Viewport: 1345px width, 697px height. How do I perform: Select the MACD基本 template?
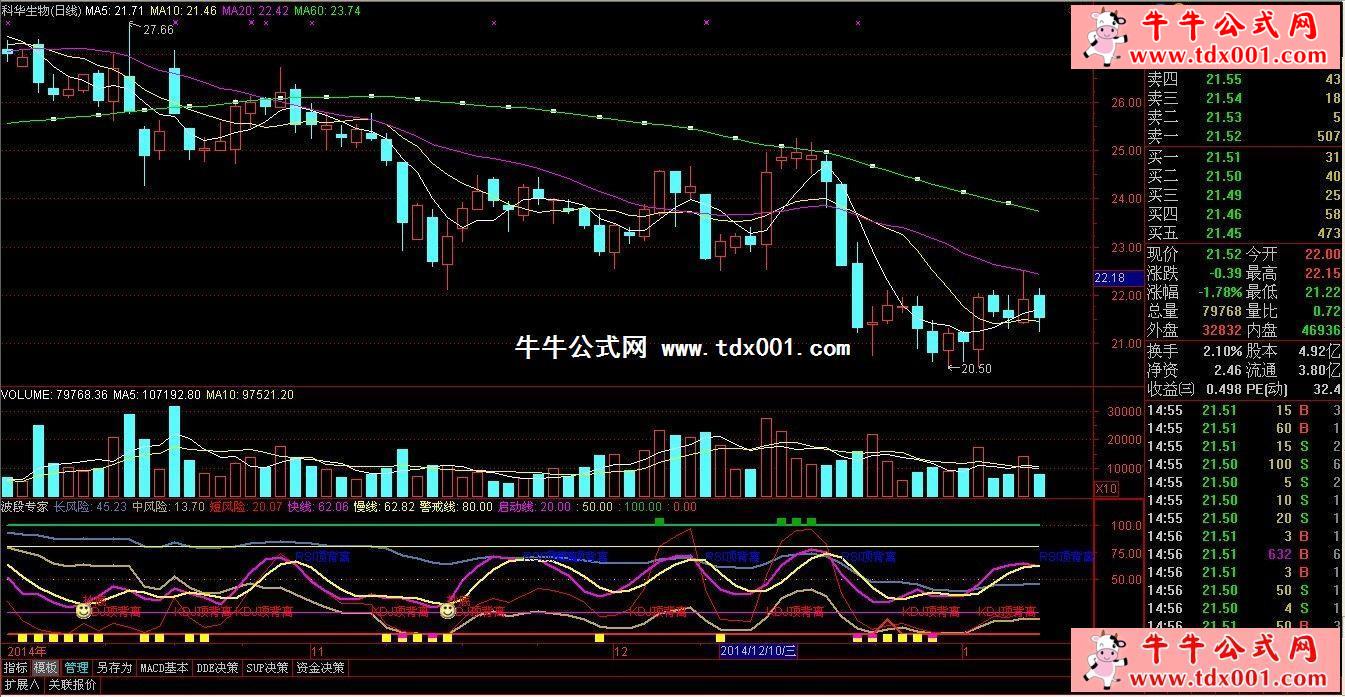coord(164,667)
